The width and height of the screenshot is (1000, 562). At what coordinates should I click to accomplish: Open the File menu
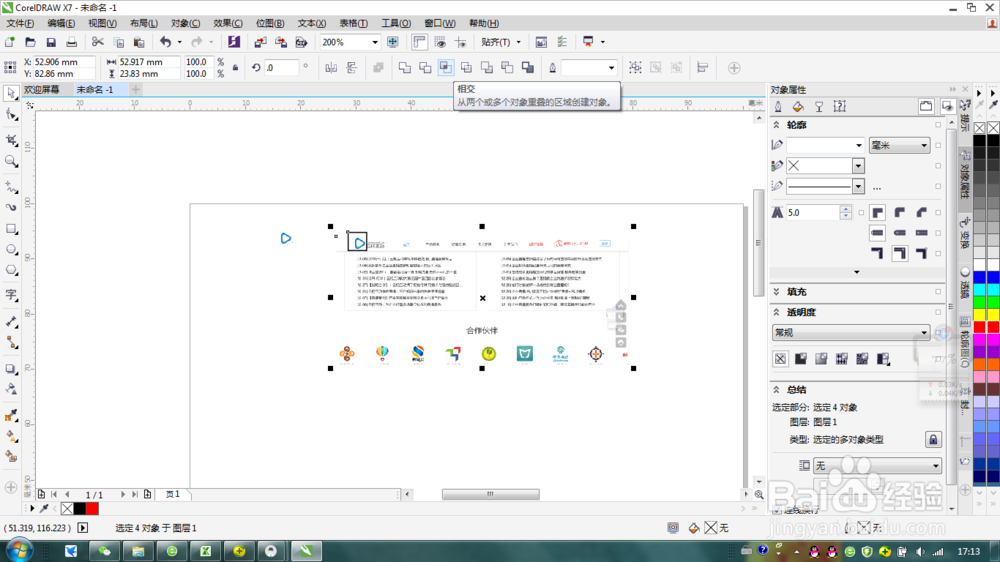(x=20, y=23)
